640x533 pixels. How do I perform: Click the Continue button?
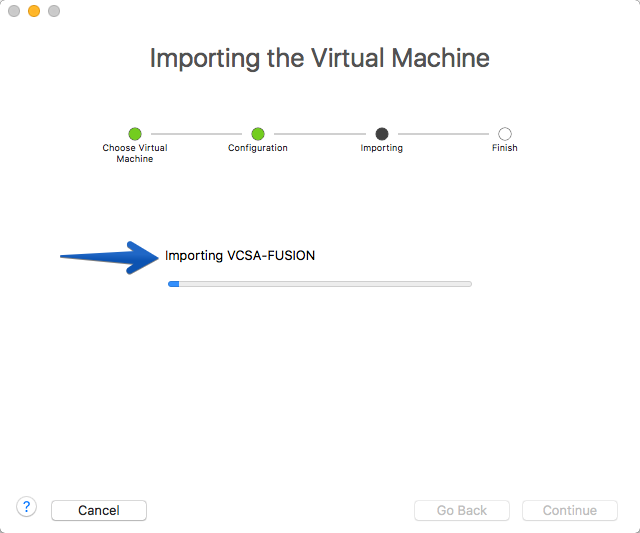tap(570, 510)
